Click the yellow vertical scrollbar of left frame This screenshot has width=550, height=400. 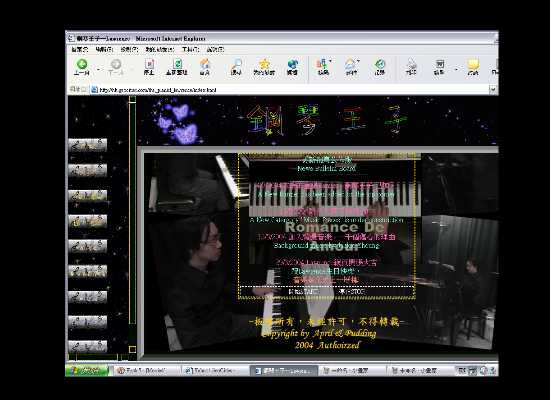coord(132,224)
